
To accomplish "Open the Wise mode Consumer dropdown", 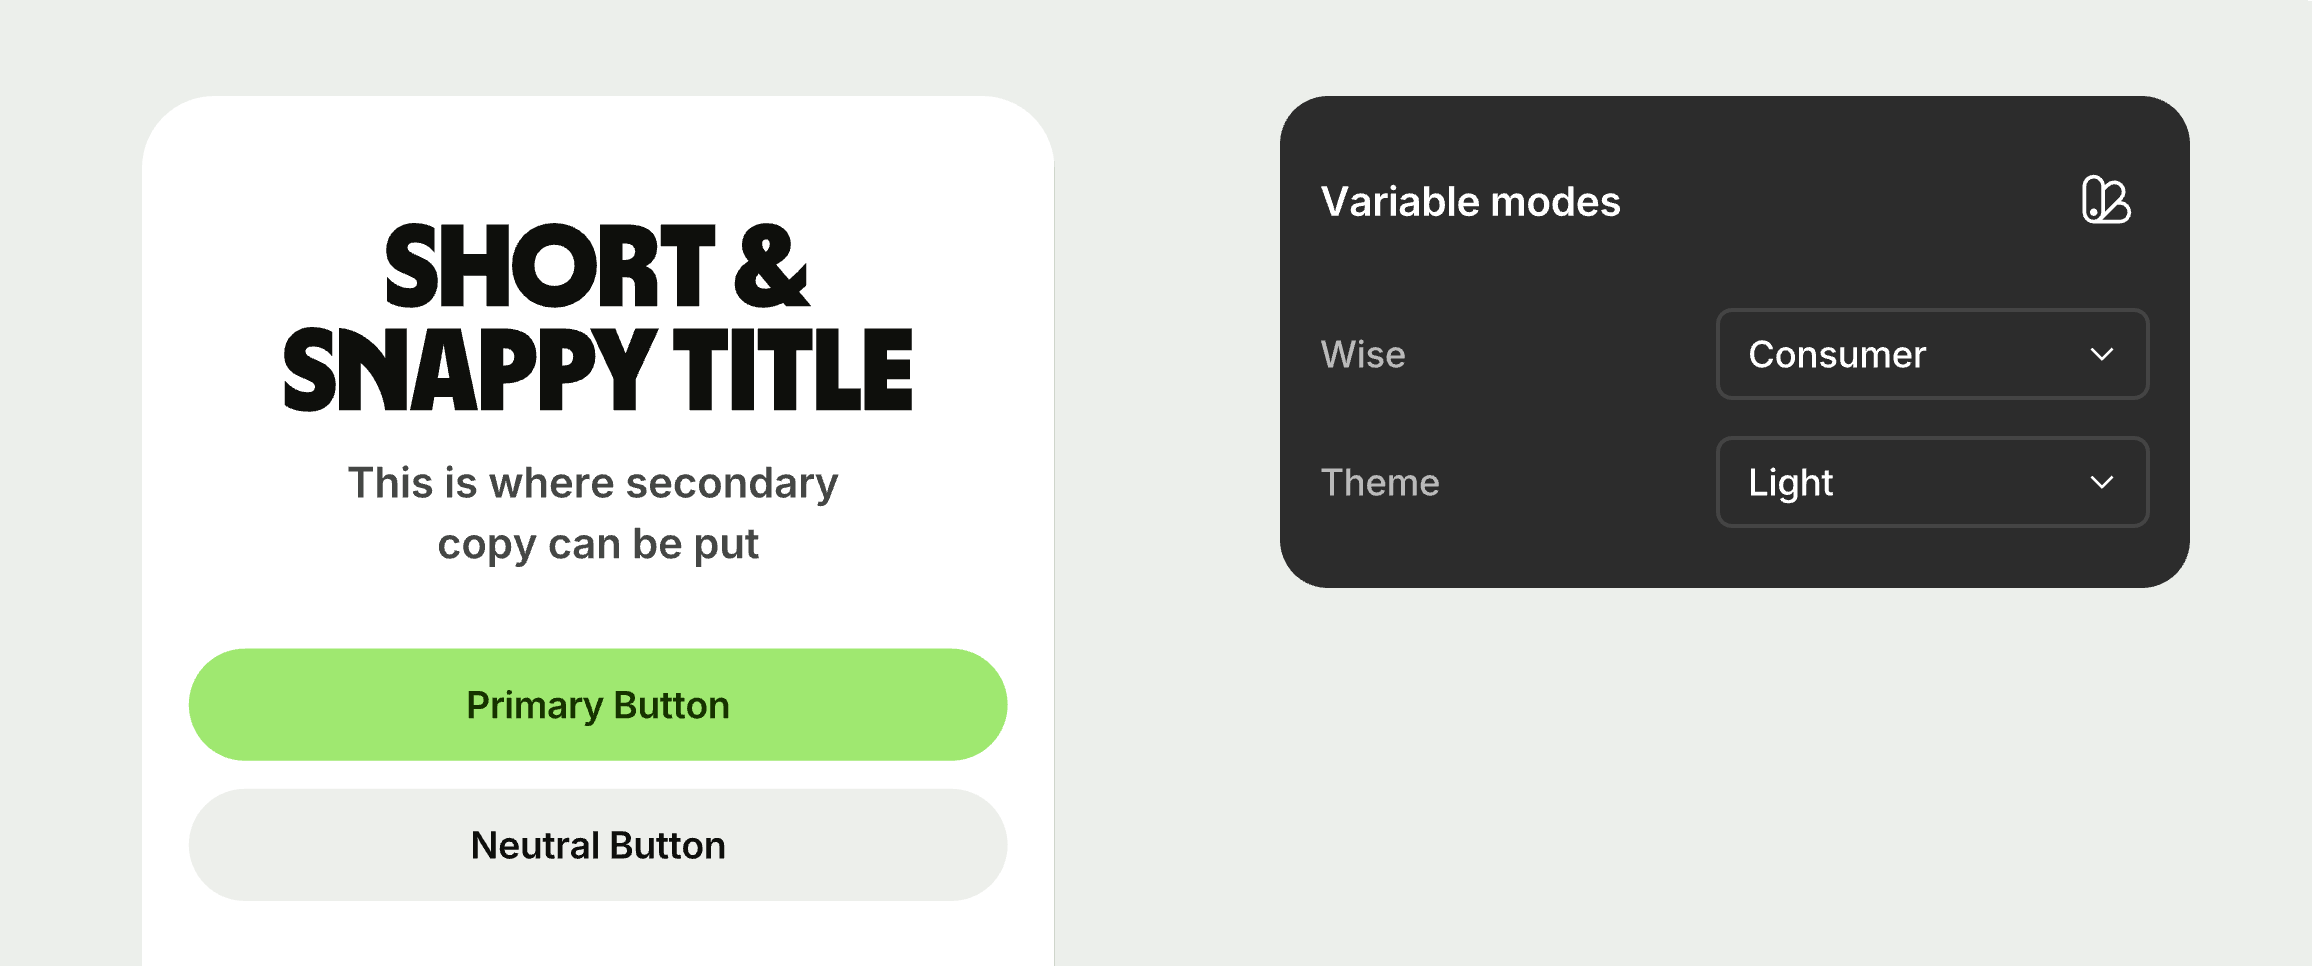I will point(1932,354).
